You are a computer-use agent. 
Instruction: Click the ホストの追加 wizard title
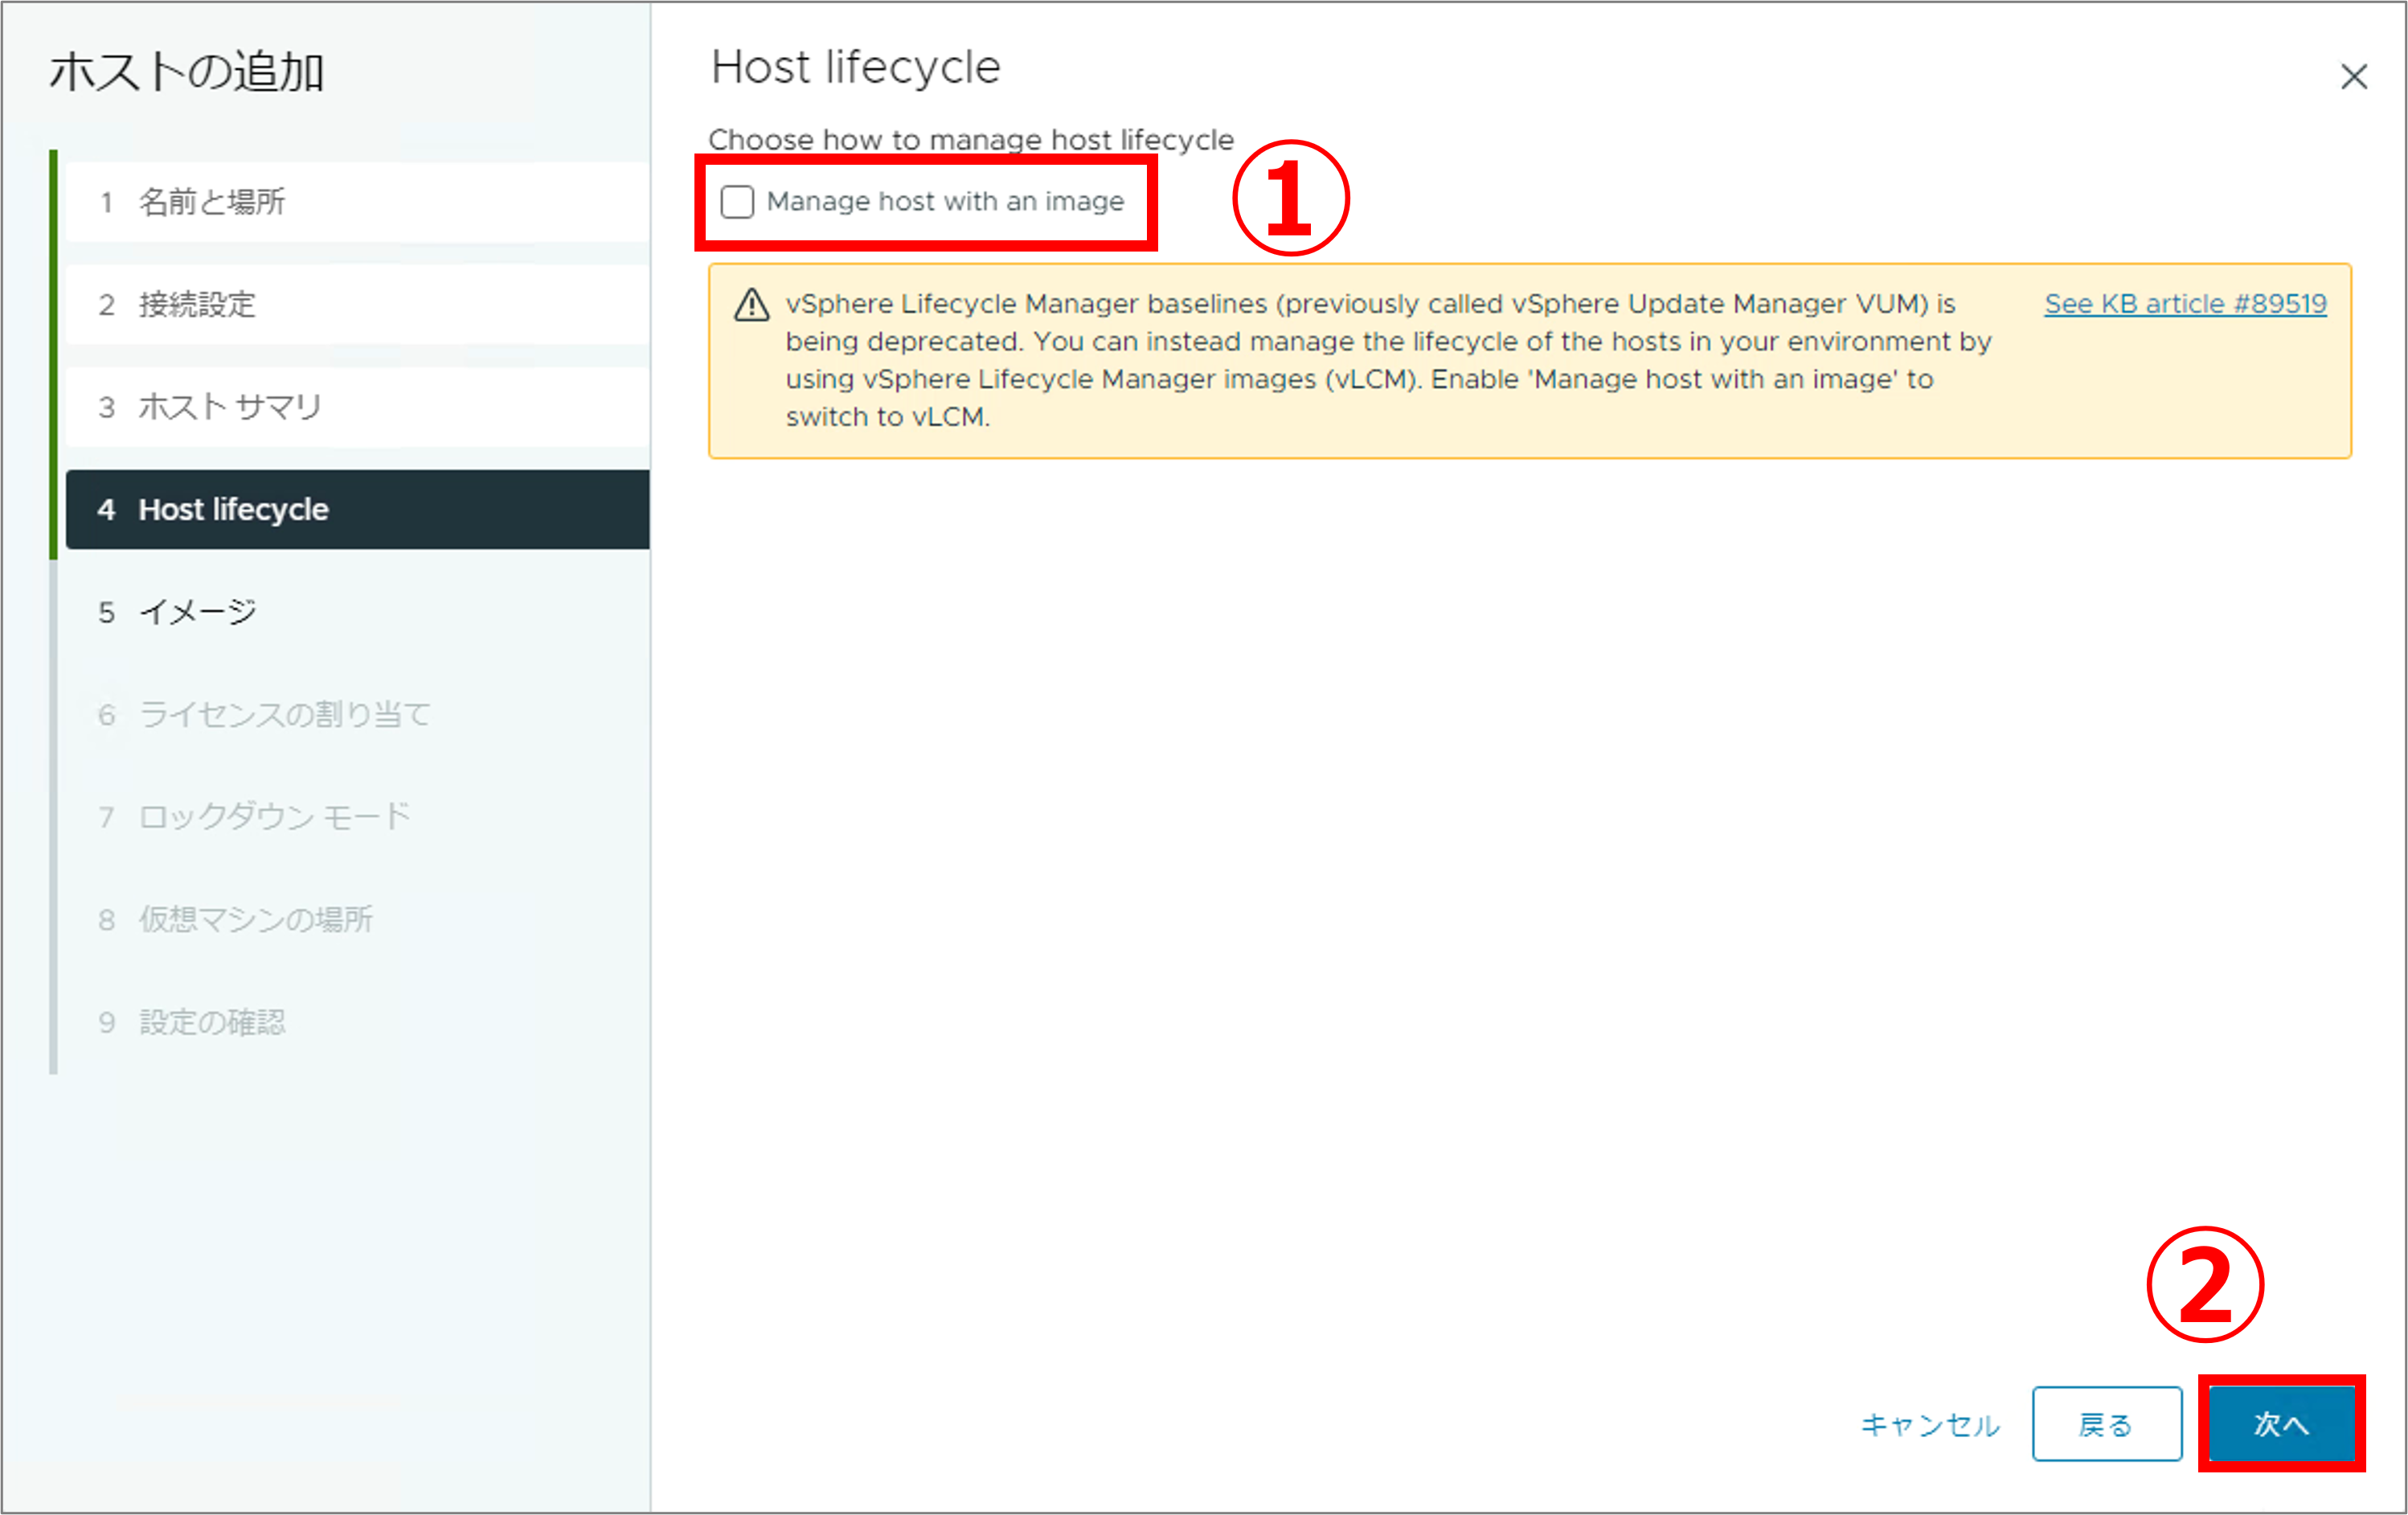pyautogui.click(x=187, y=73)
